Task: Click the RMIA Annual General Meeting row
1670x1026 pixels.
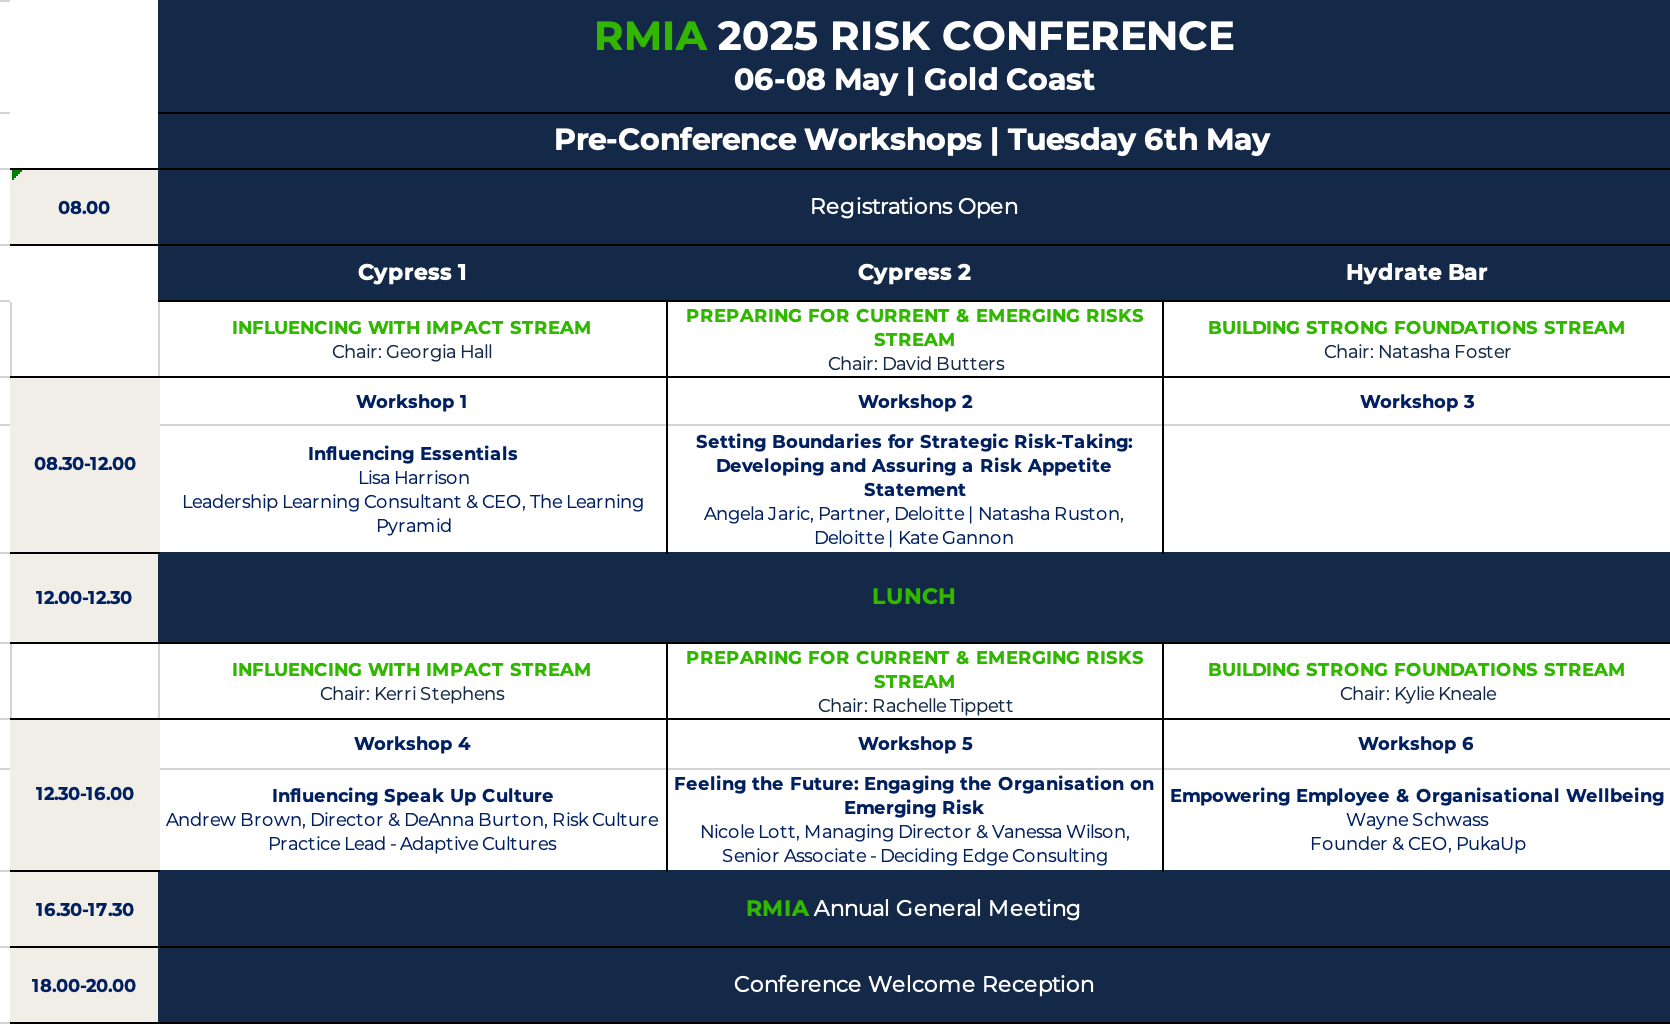Action: tap(914, 909)
